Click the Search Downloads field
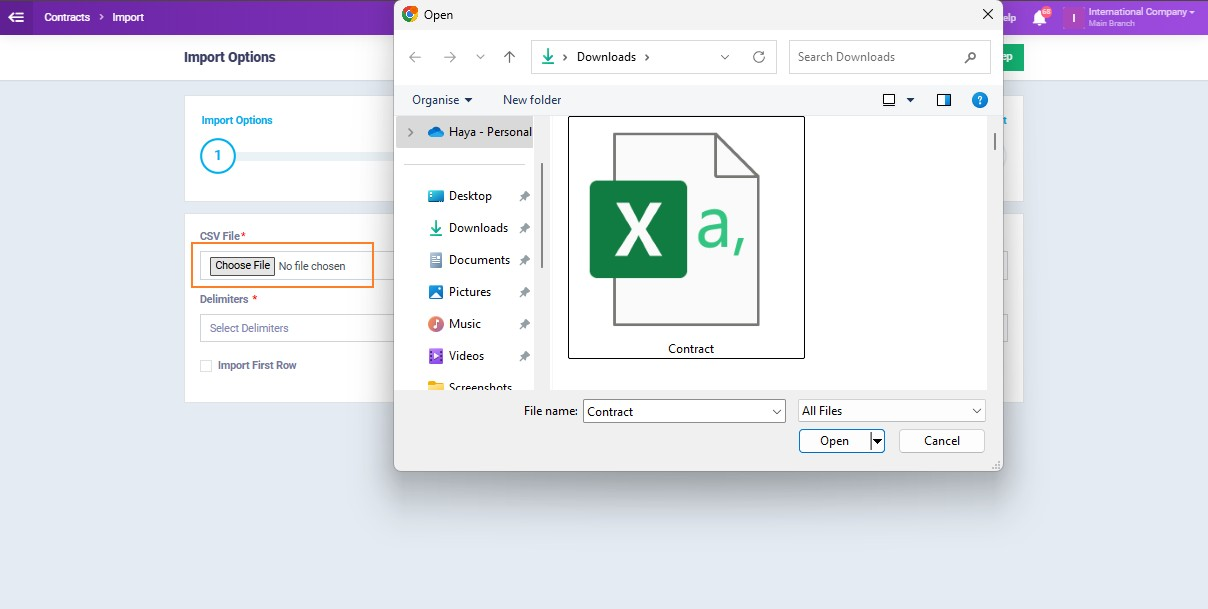 (x=875, y=57)
